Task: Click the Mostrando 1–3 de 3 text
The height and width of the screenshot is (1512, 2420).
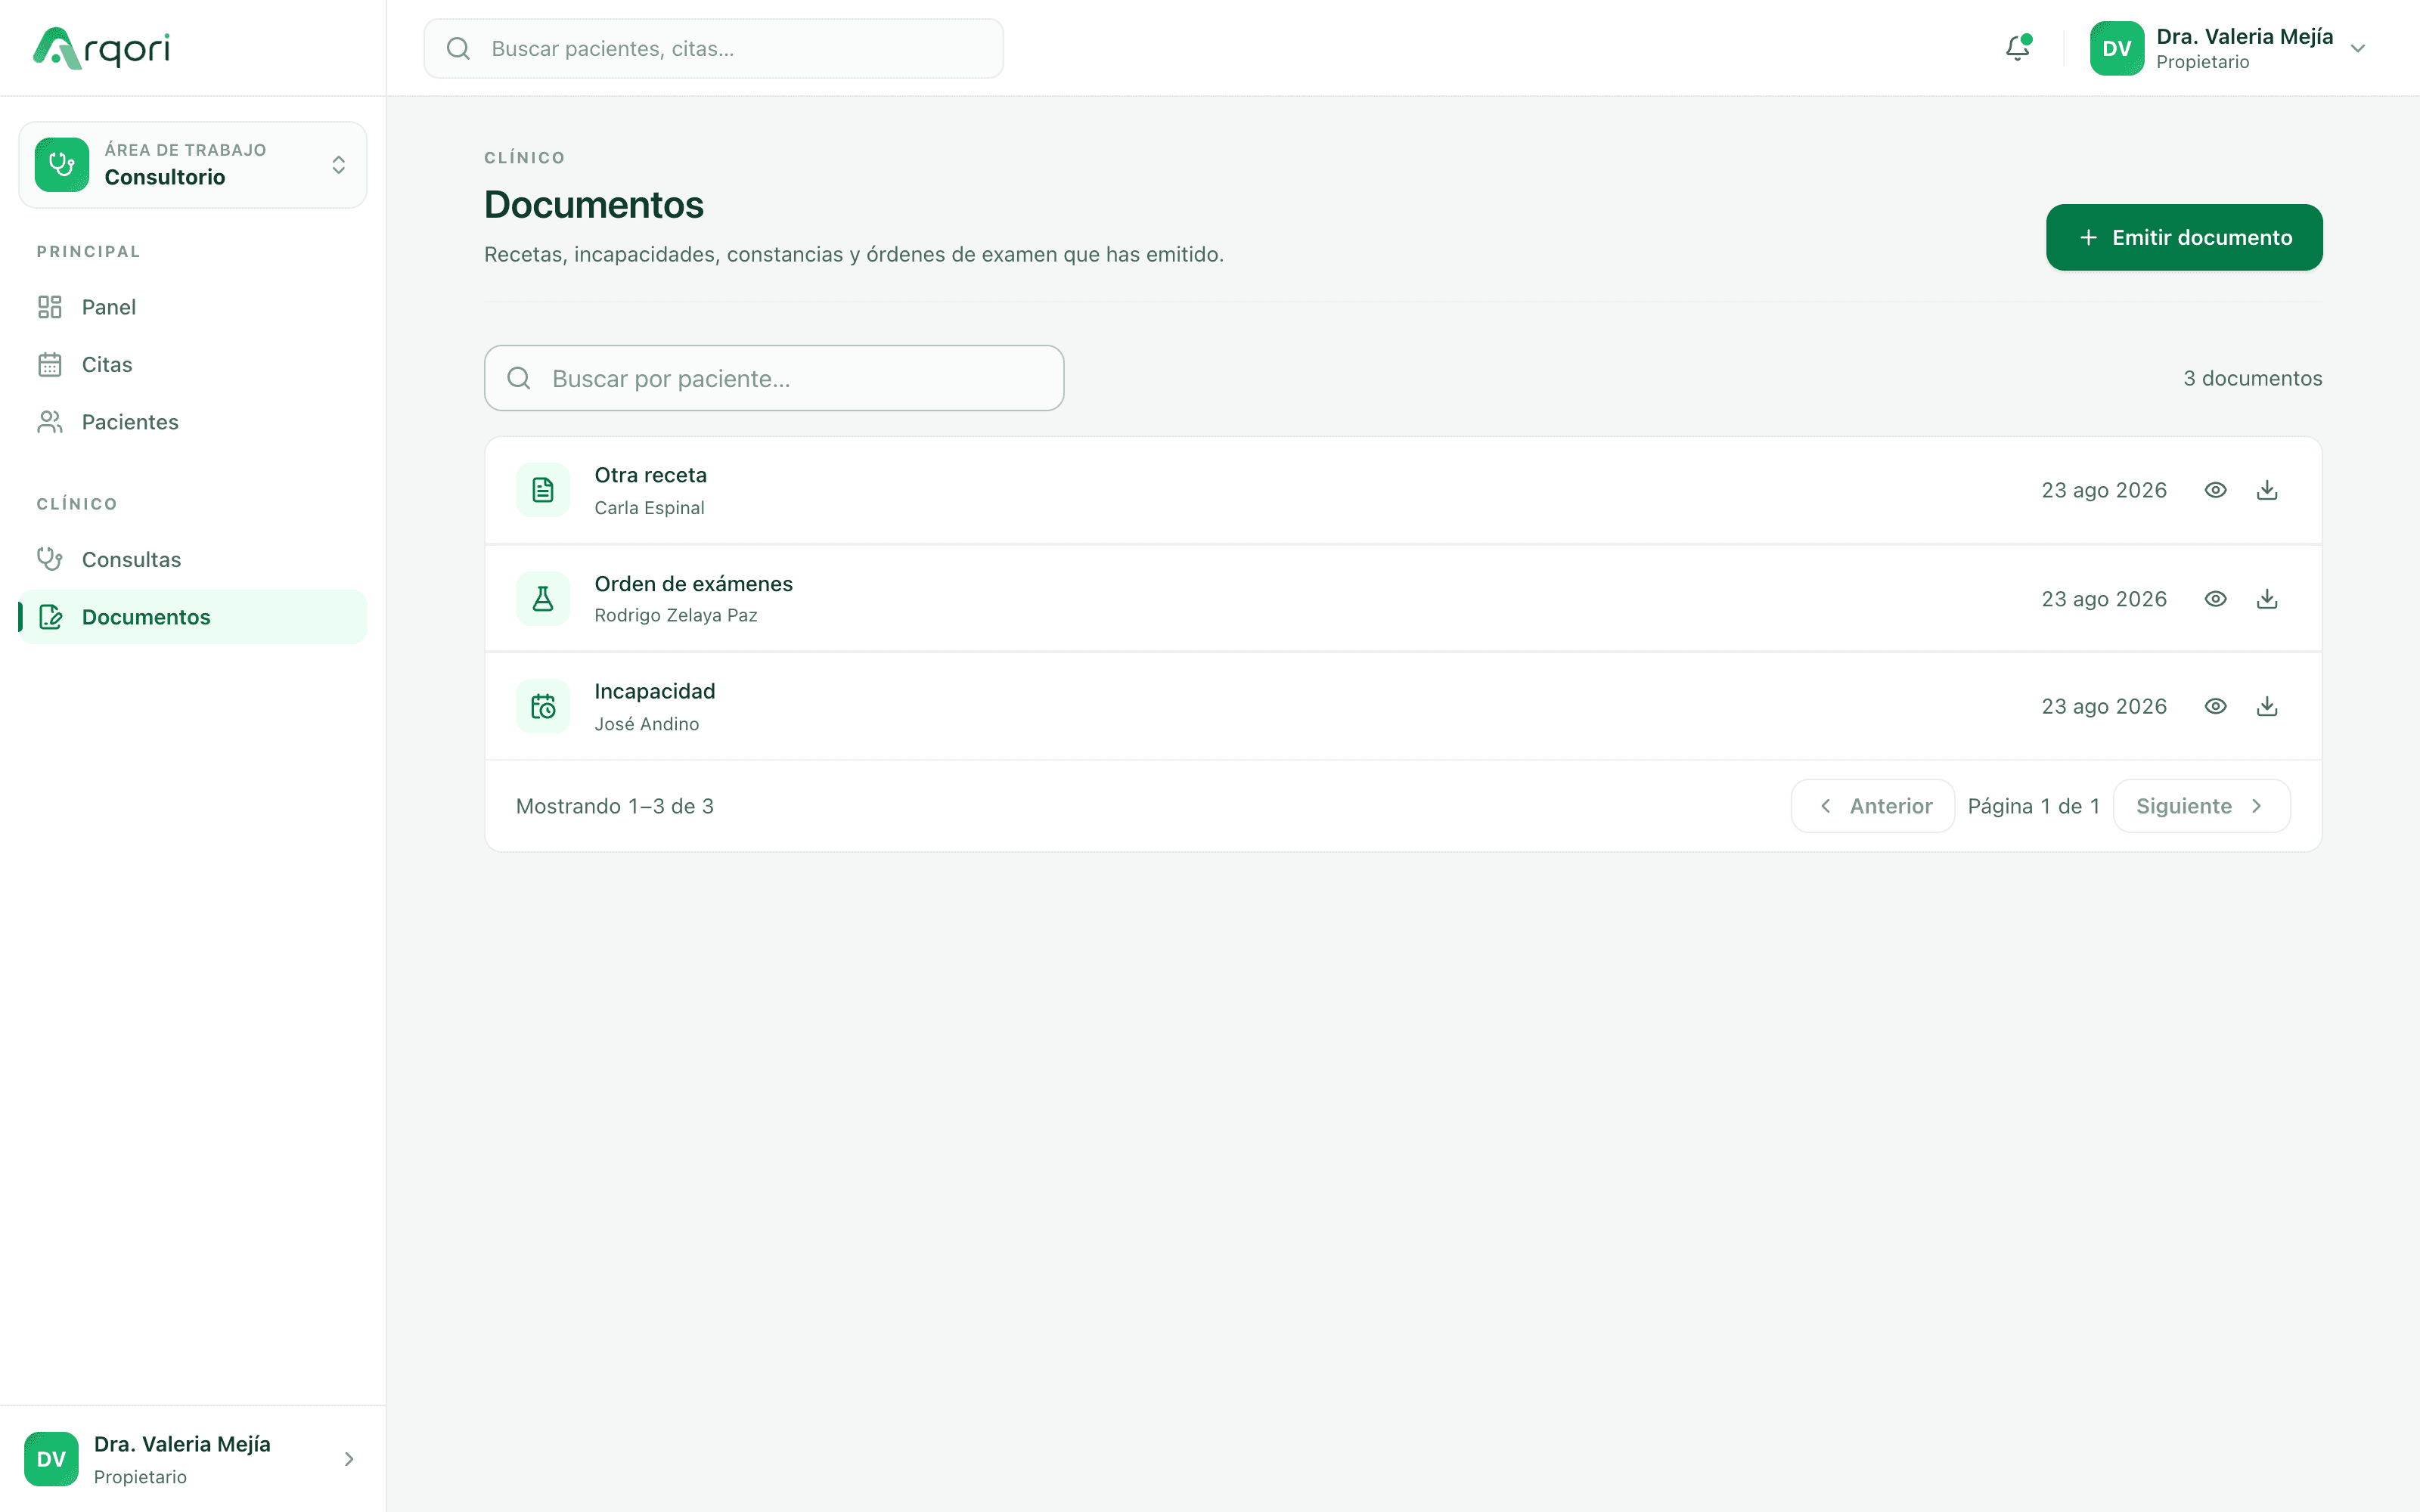Action: pos(615,806)
